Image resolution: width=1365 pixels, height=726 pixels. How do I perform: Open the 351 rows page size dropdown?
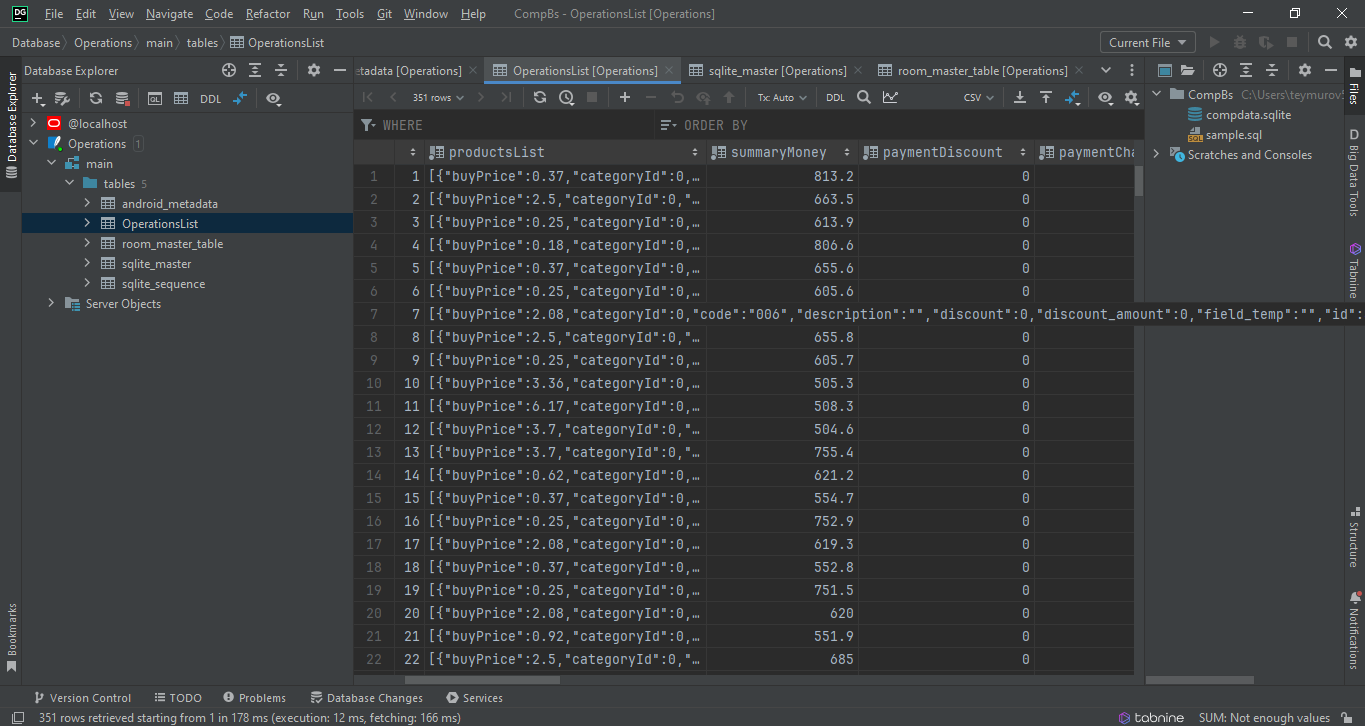point(439,98)
